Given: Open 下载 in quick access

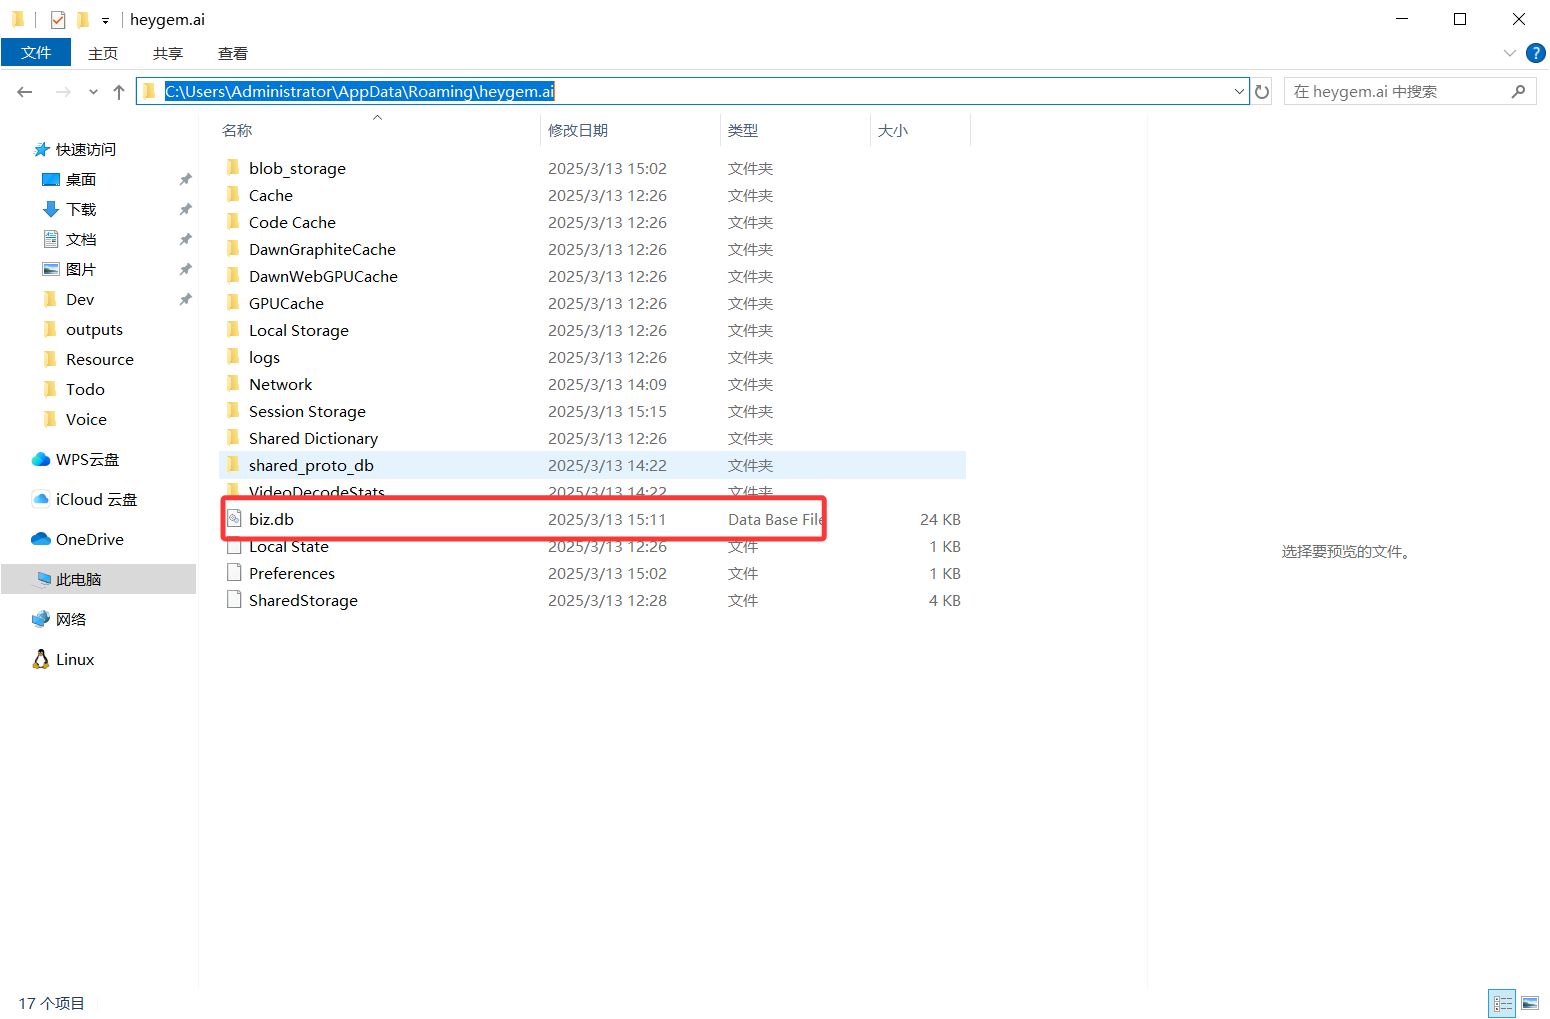Looking at the screenshot, I should 81,209.
